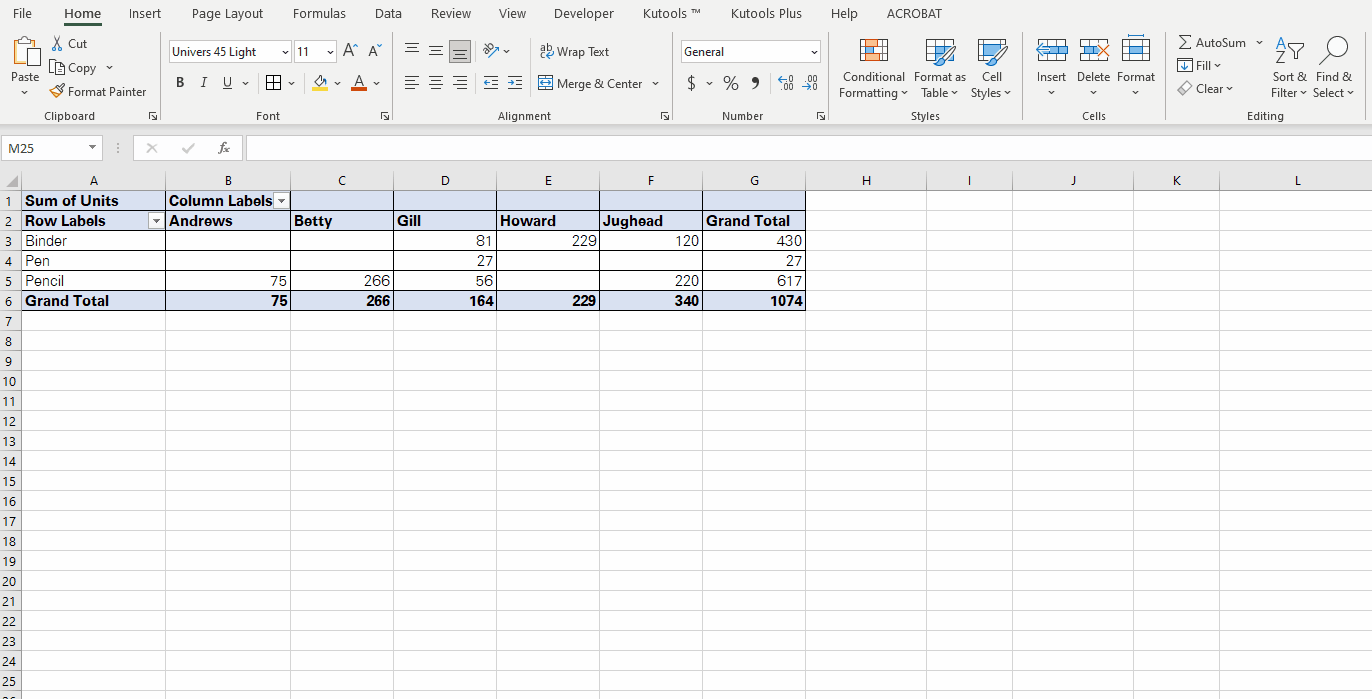Apply the yellow fill color
The image size is (1372, 699).
pos(320,83)
